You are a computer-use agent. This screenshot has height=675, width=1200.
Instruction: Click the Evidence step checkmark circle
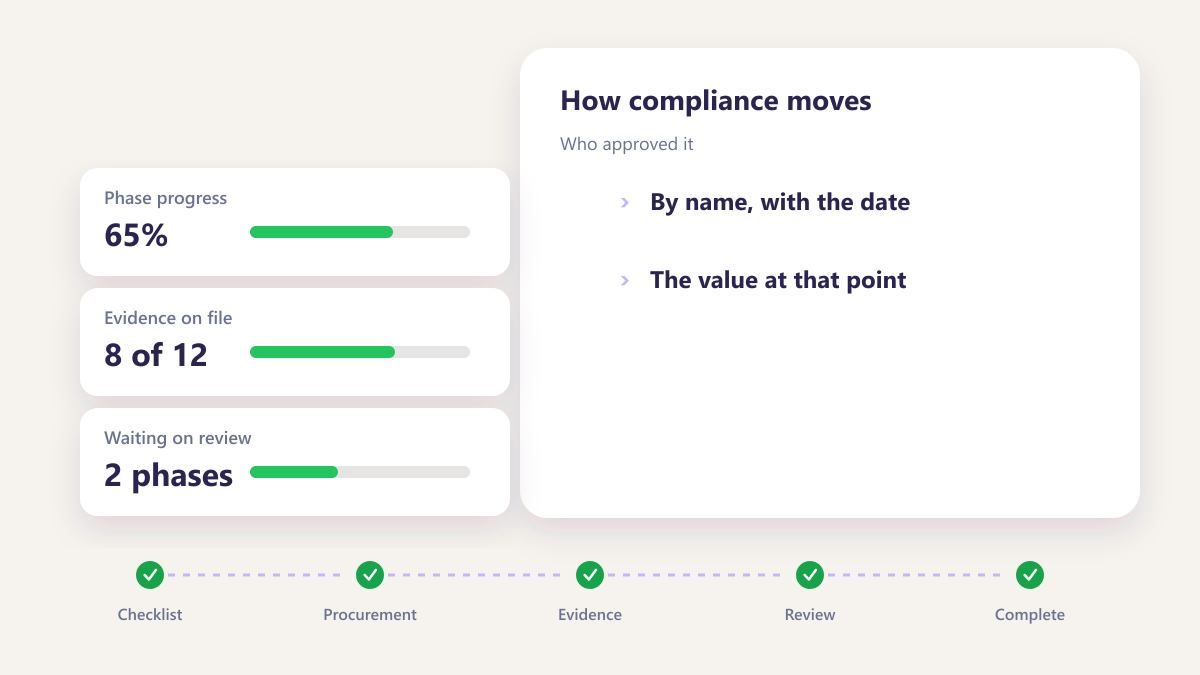pos(590,575)
